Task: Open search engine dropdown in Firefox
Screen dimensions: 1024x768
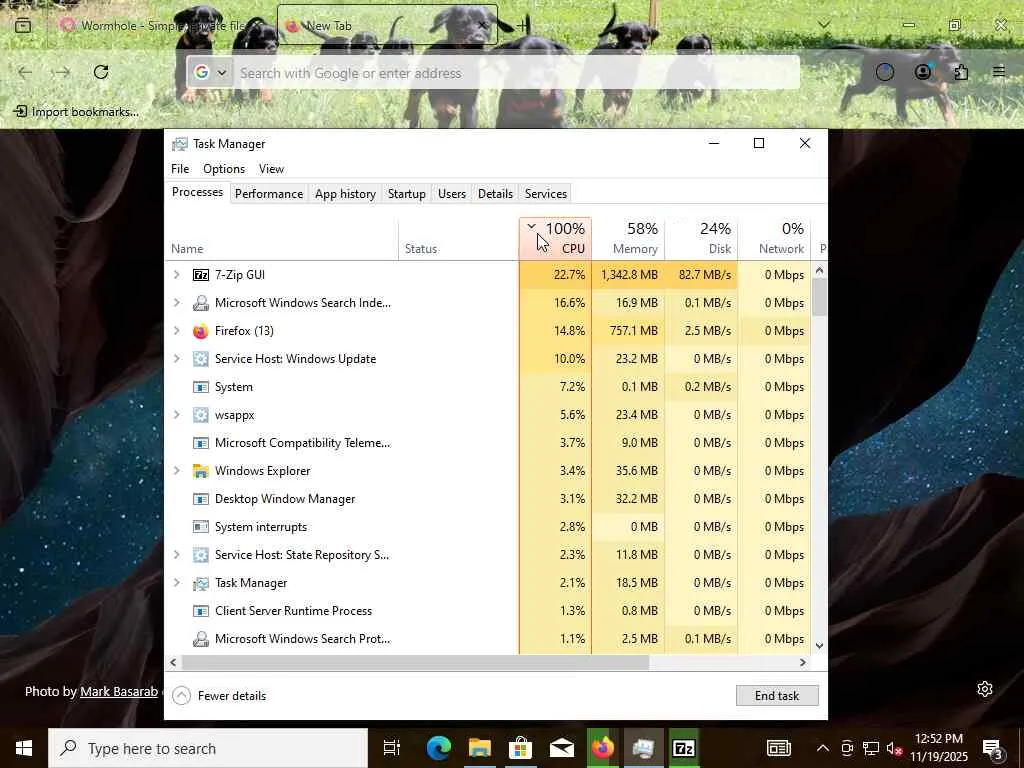Action: pyautogui.click(x=210, y=72)
